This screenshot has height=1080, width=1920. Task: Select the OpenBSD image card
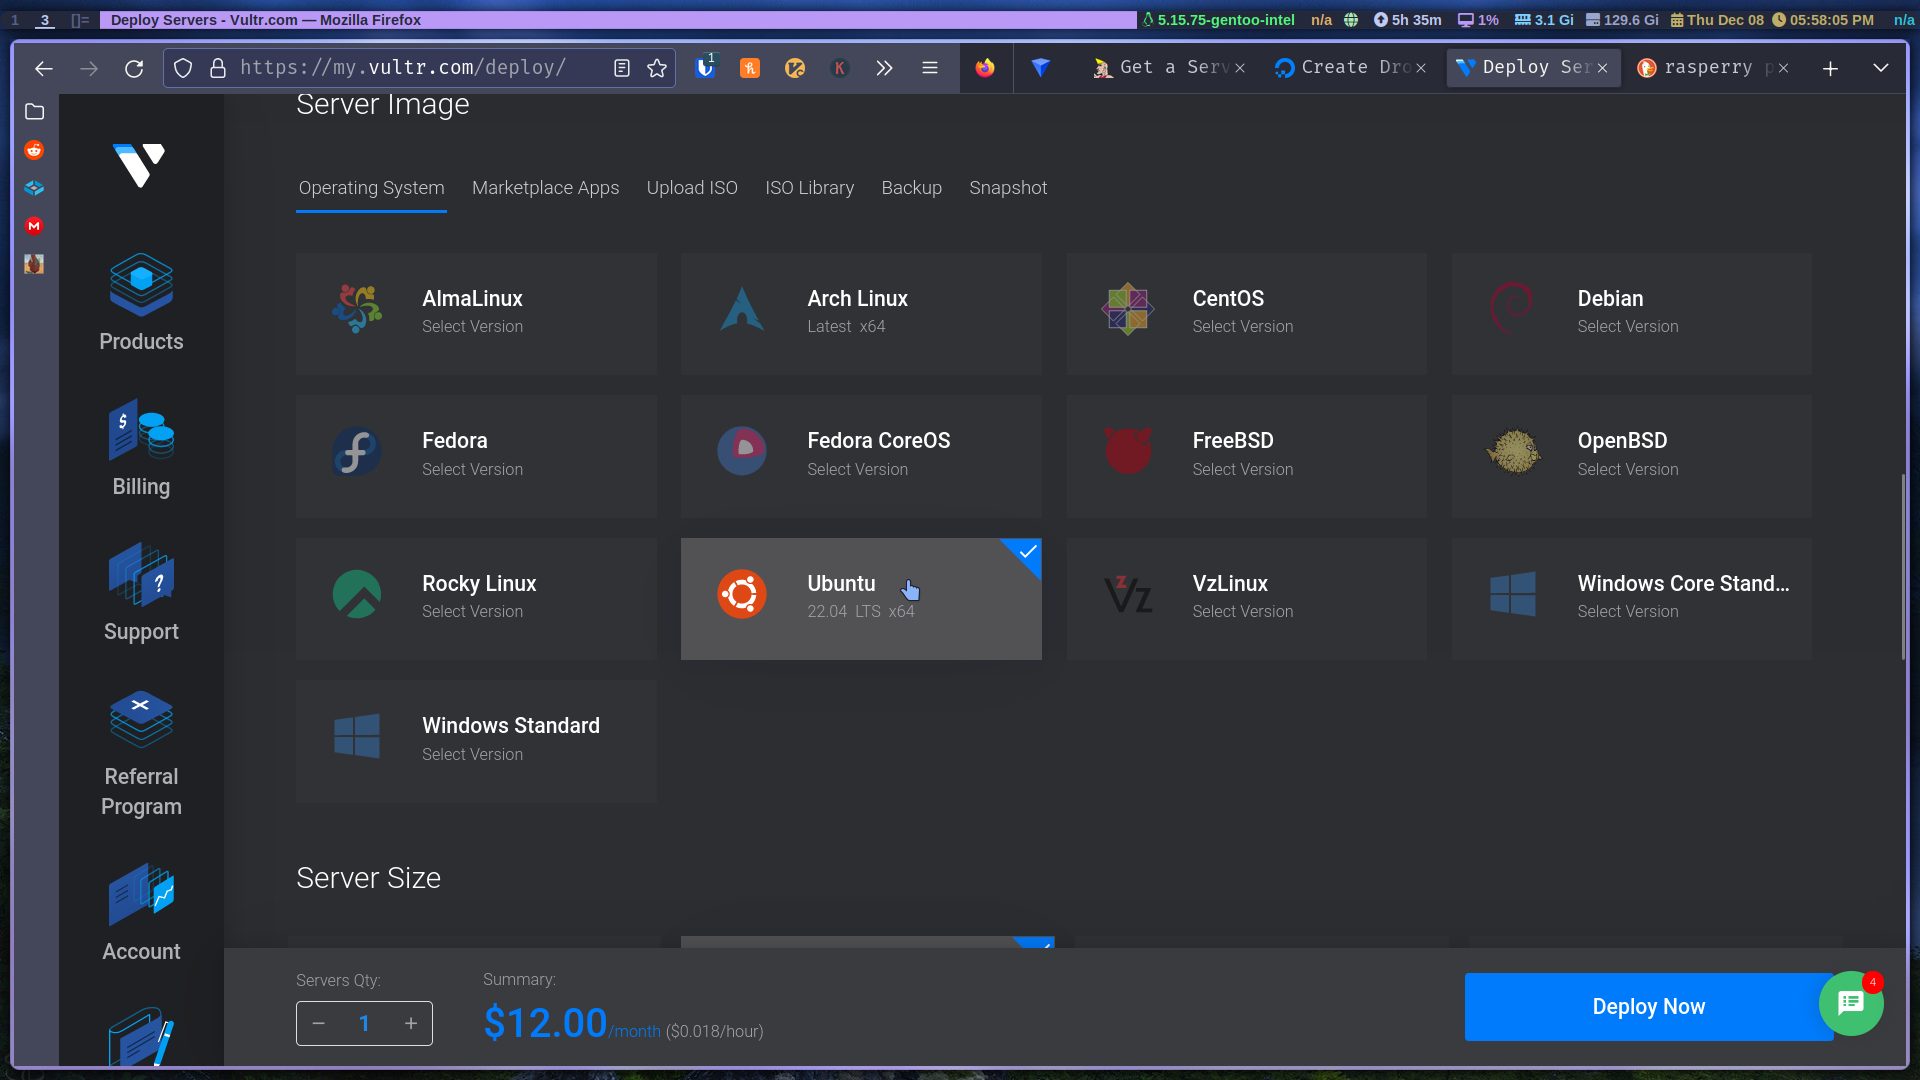pyautogui.click(x=1631, y=456)
